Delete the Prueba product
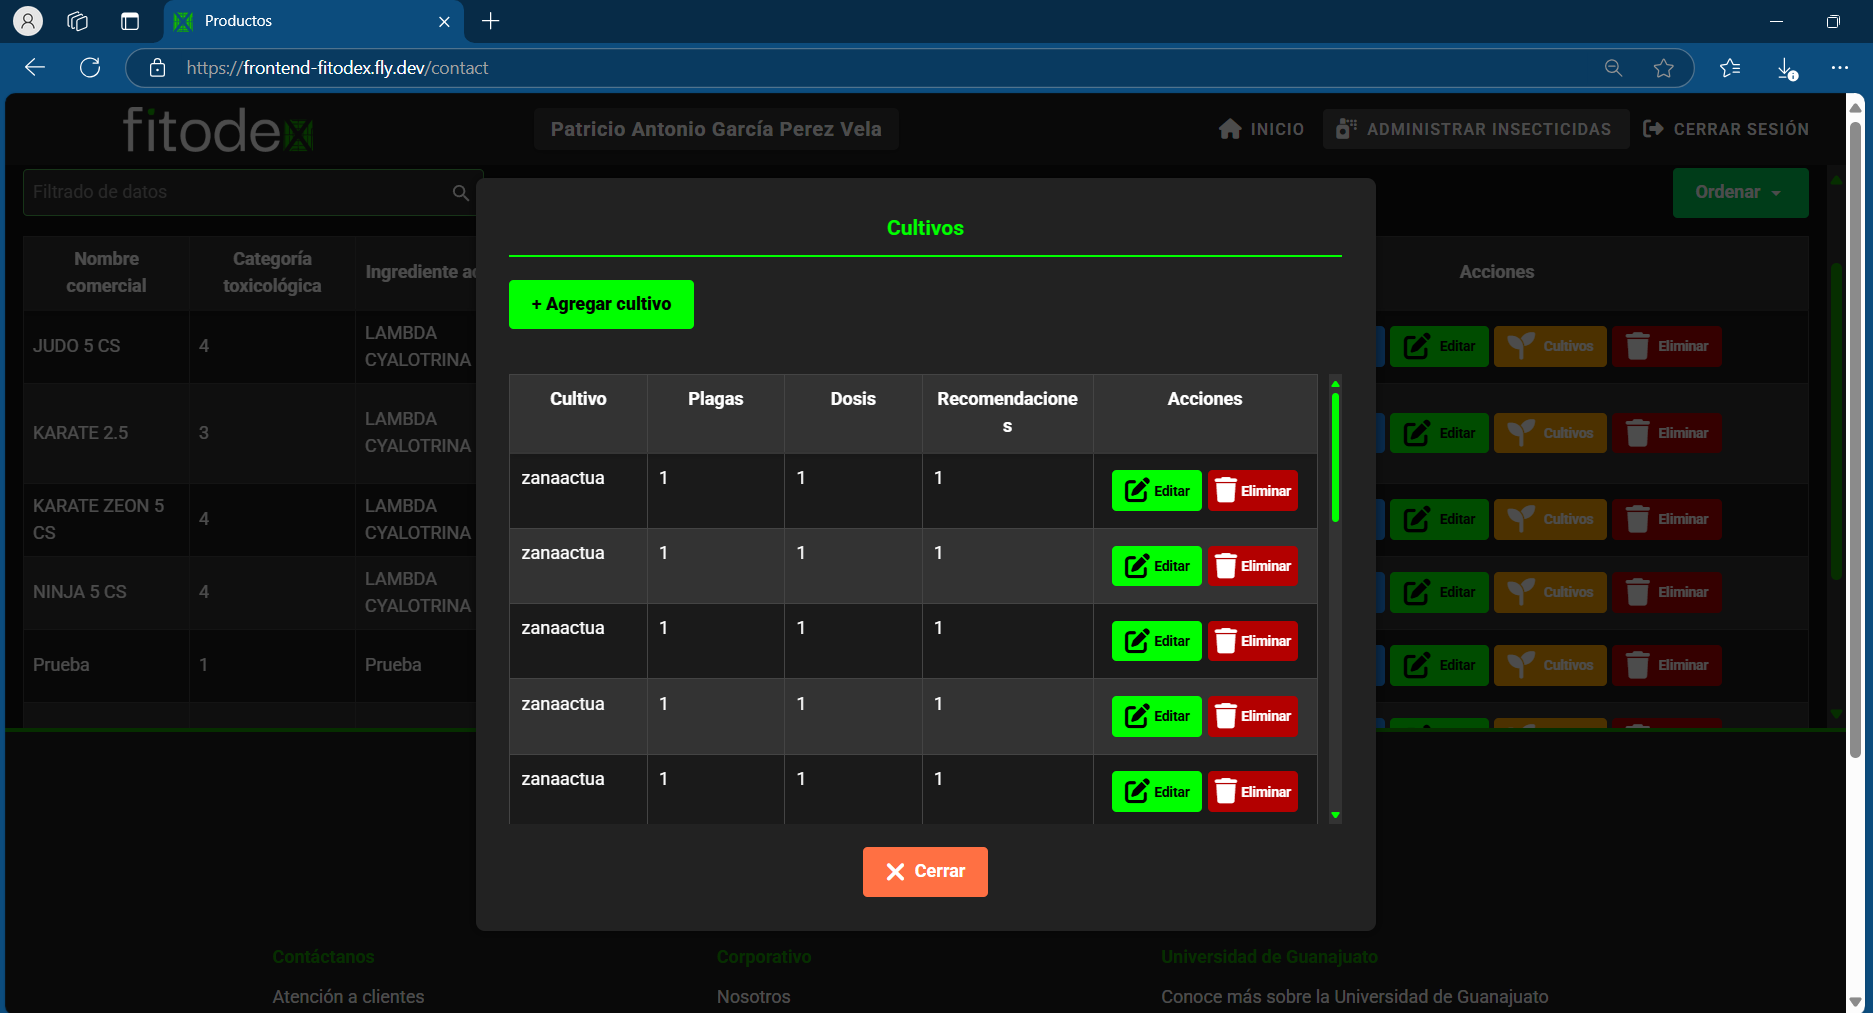 (1666, 665)
